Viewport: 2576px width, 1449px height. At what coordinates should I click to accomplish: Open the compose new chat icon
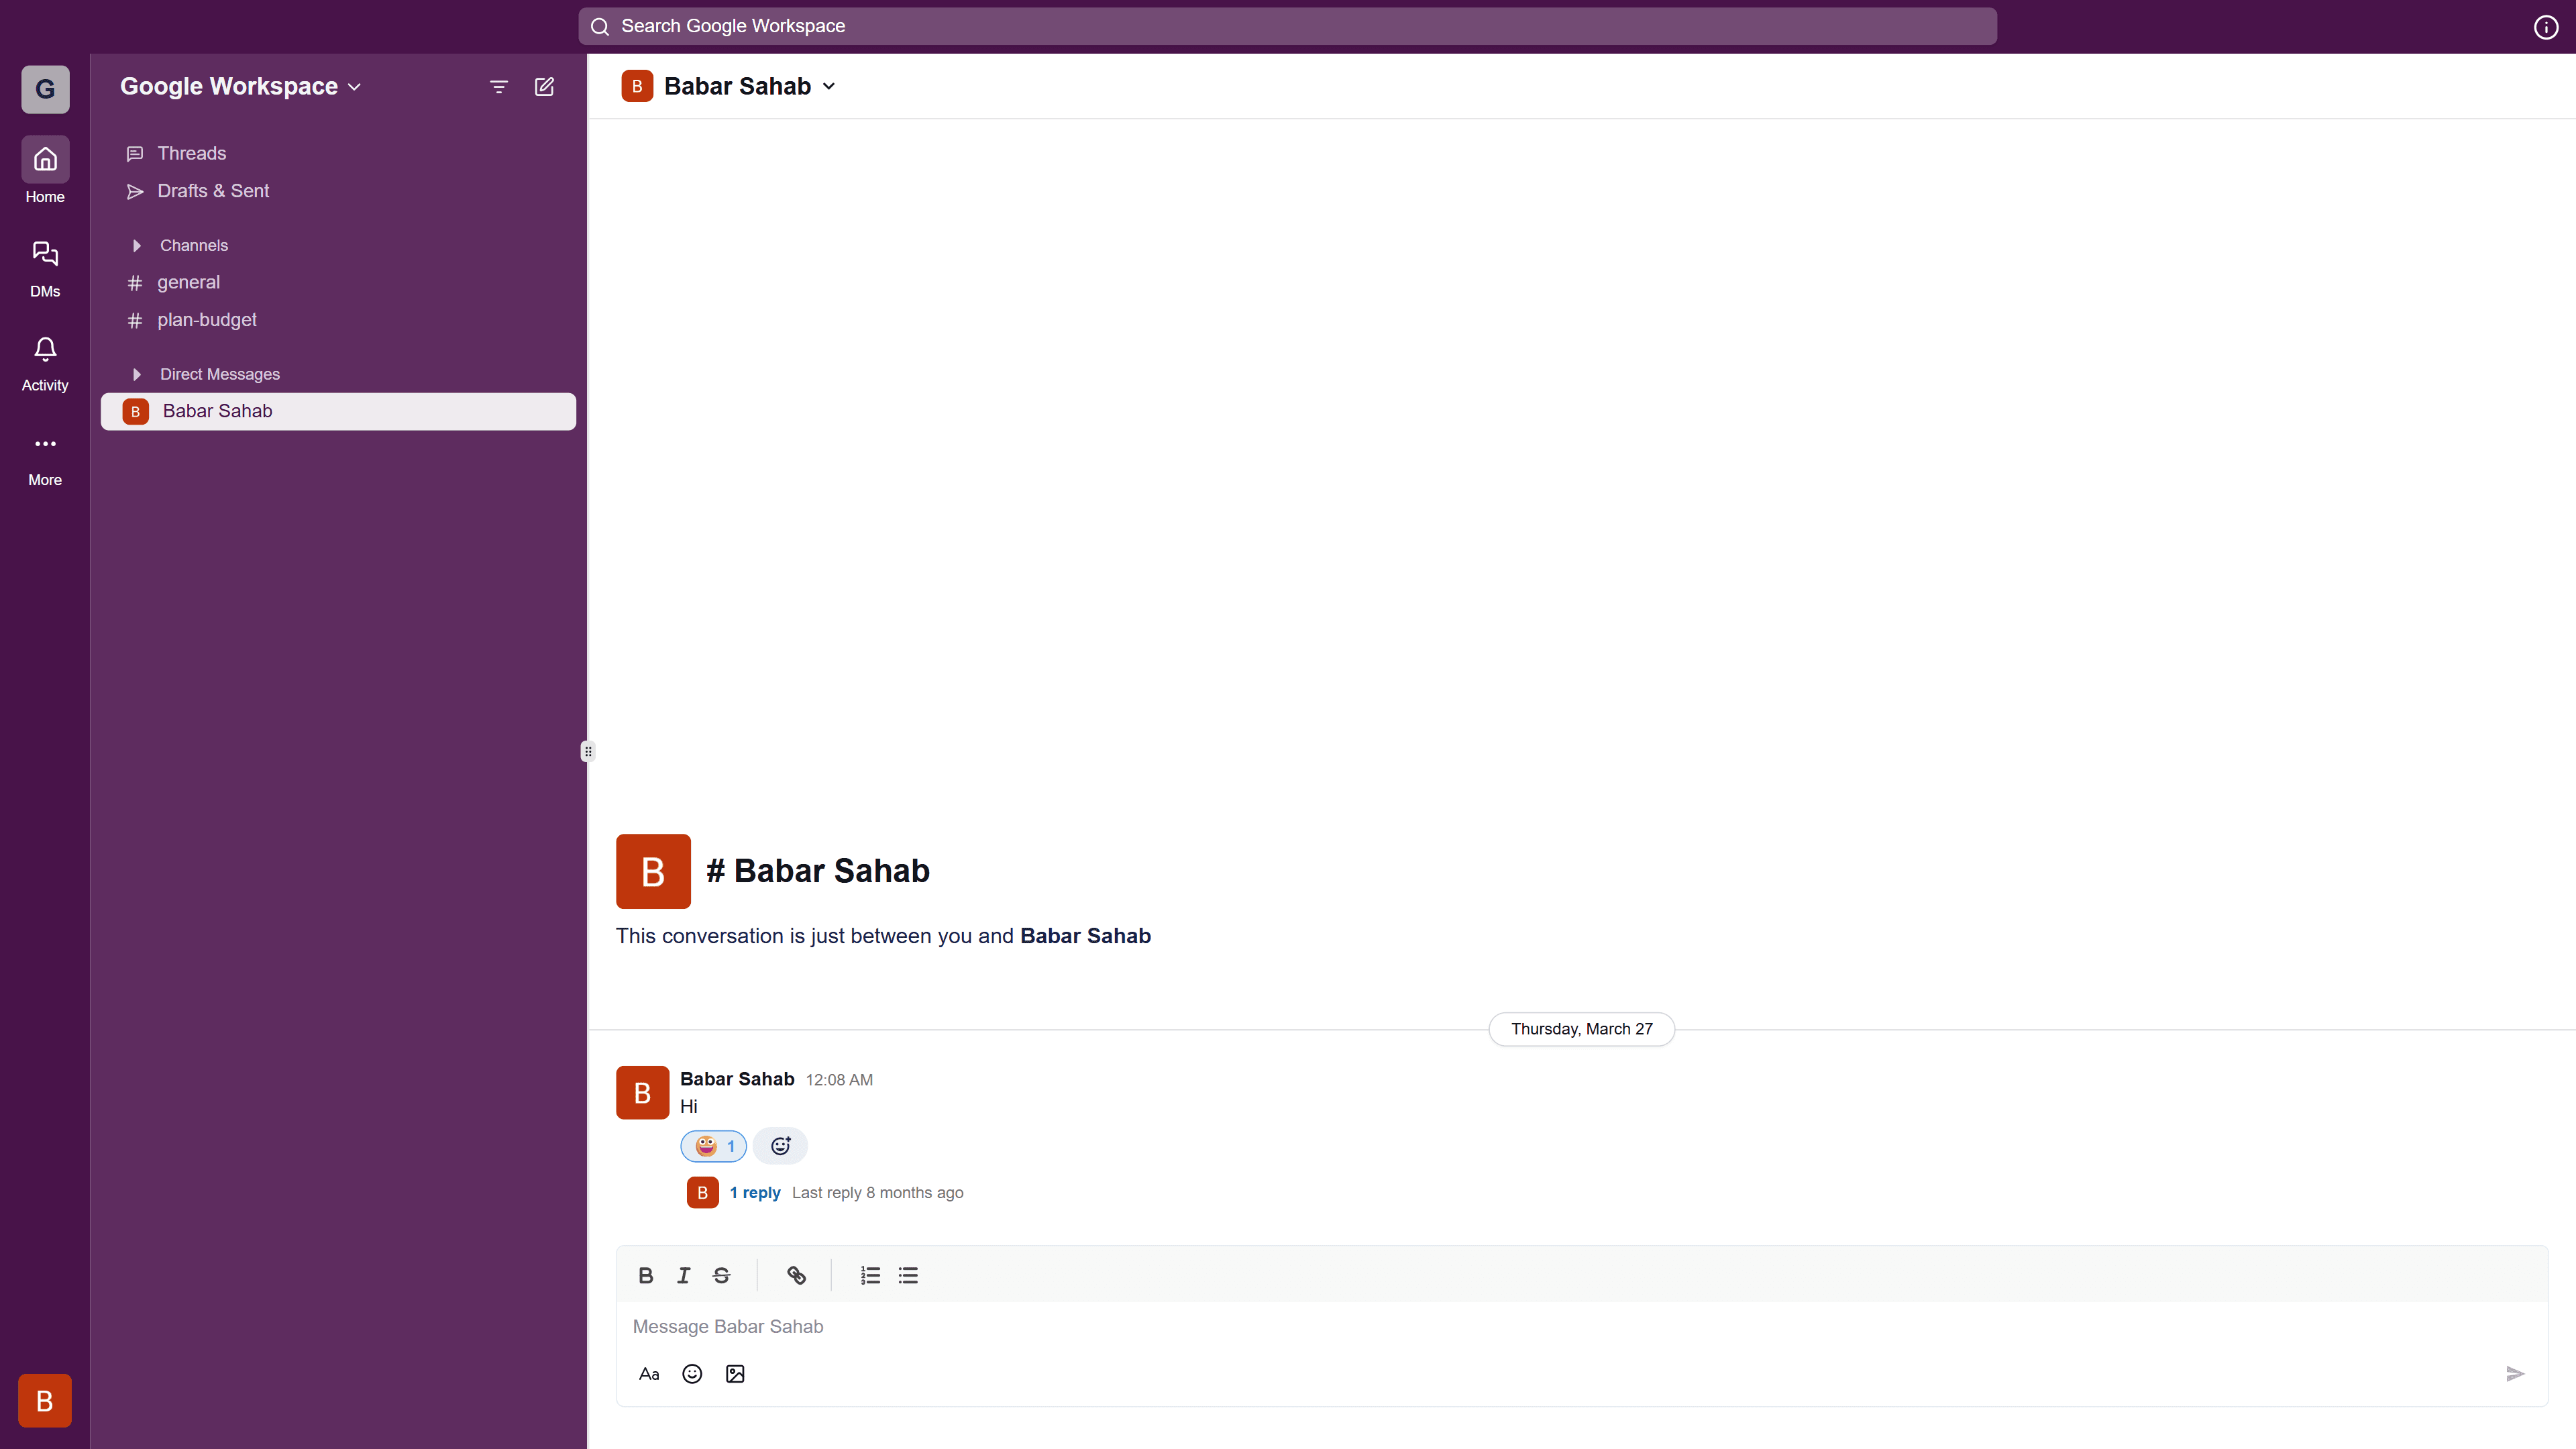[543, 86]
